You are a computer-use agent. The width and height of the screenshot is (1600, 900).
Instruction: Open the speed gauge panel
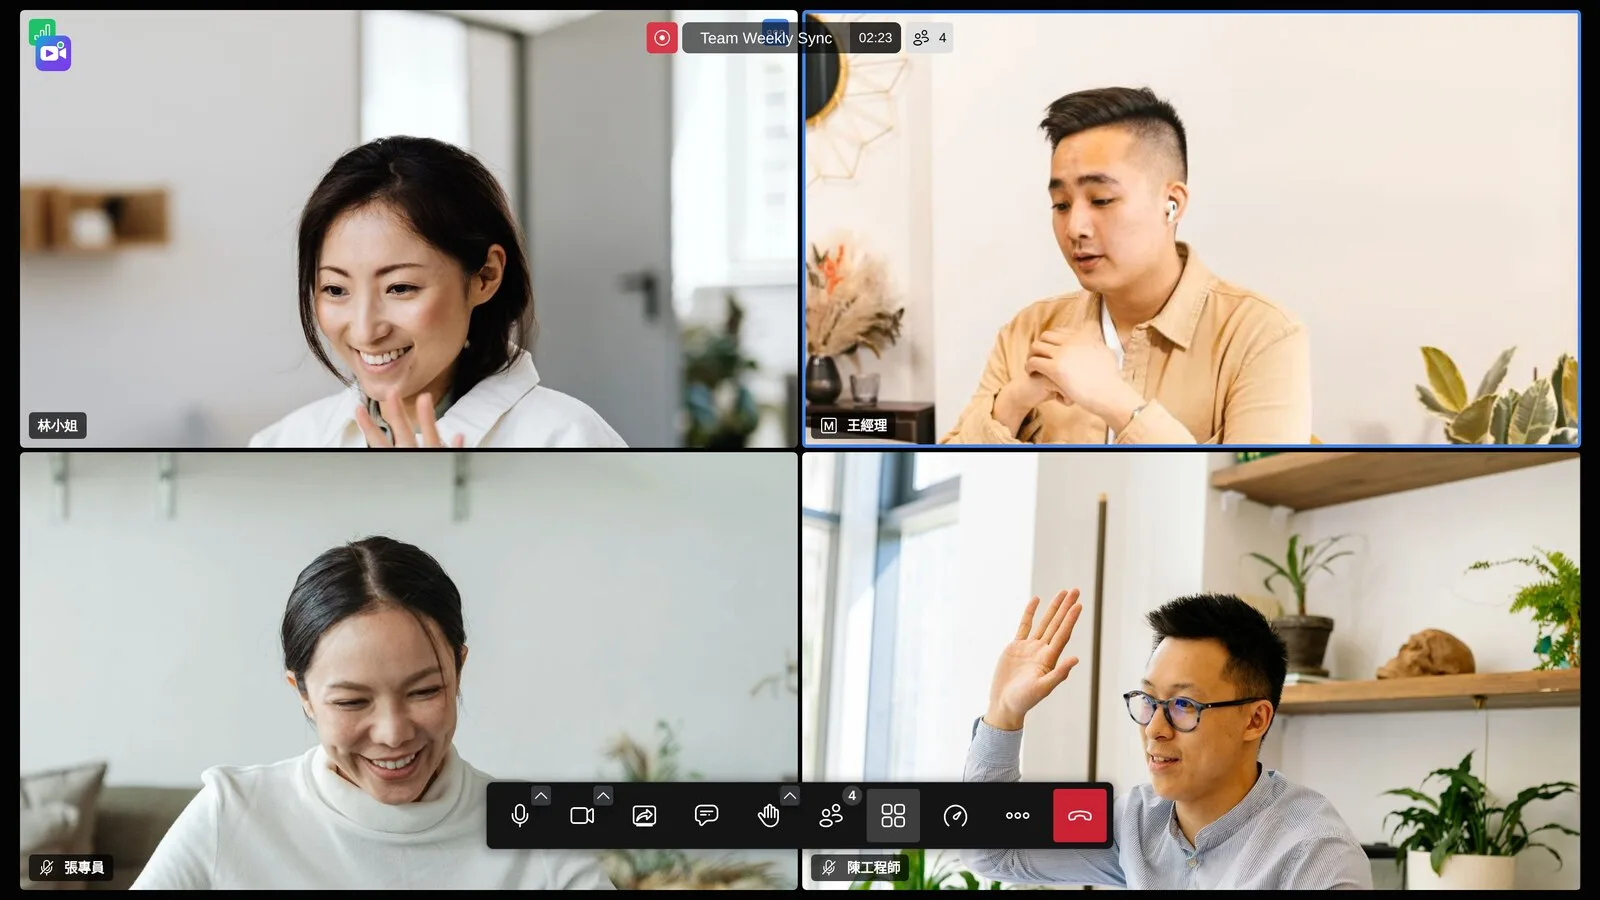[x=955, y=816]
